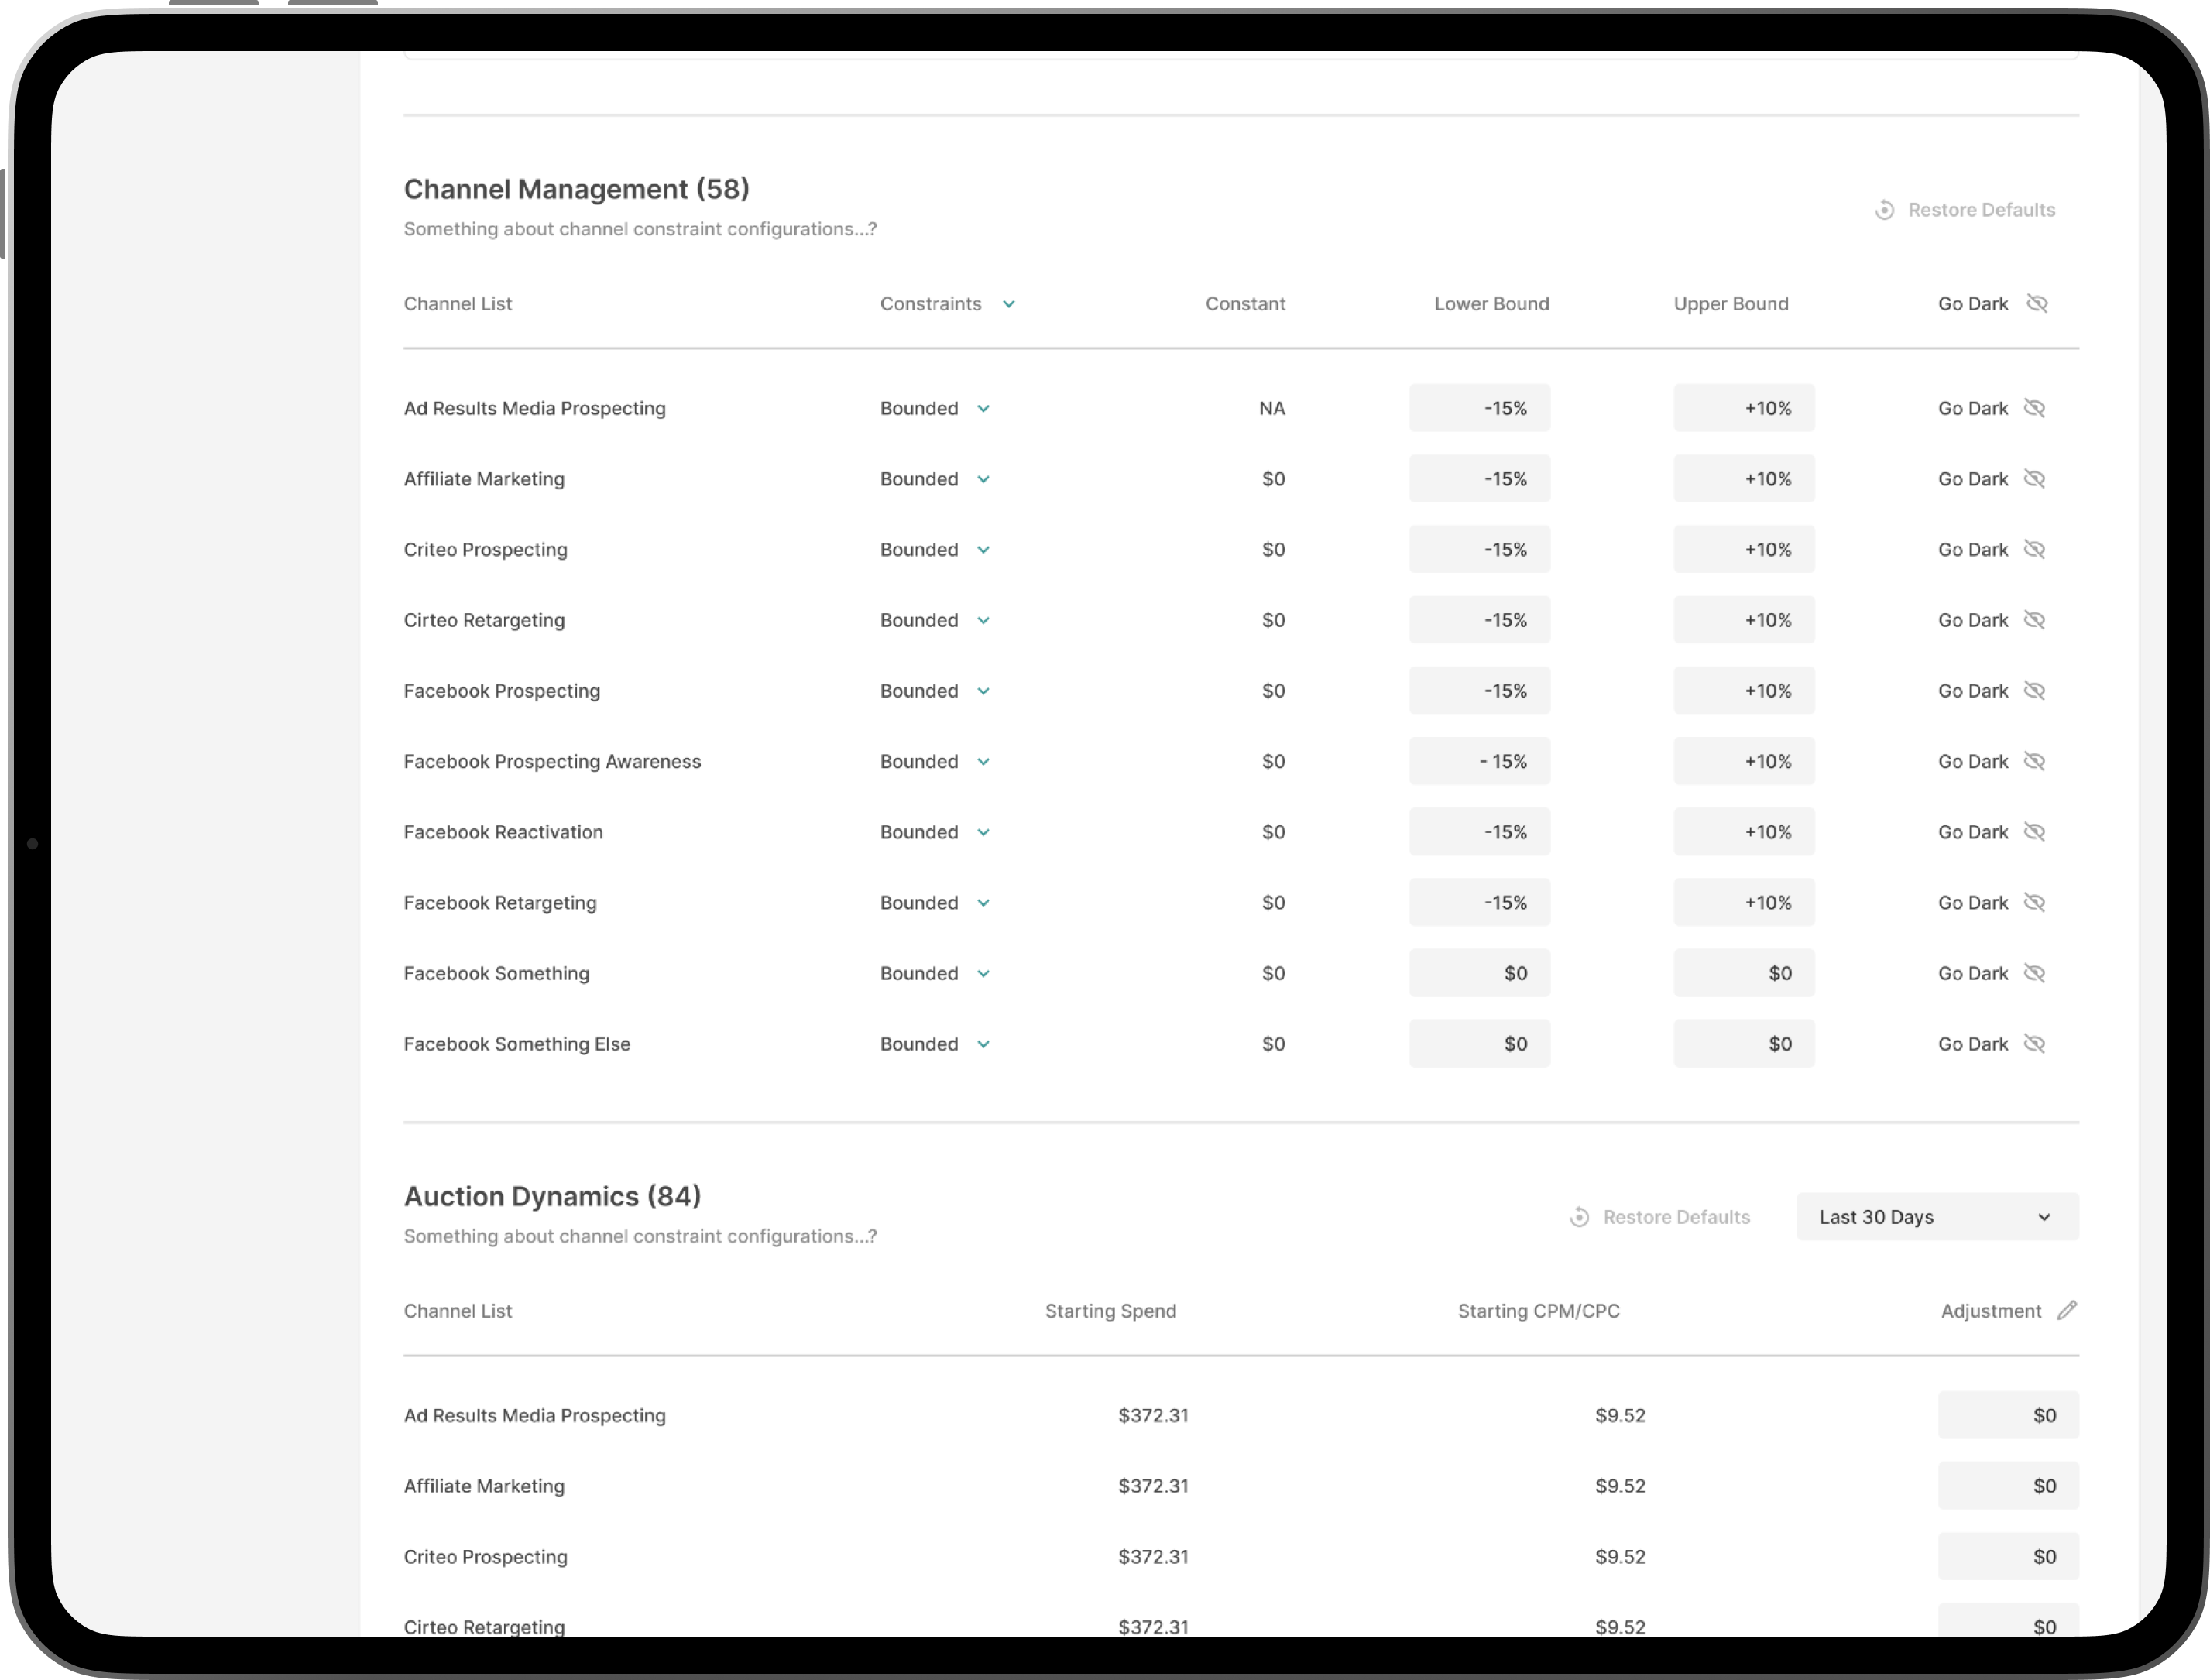2210x1680 pixels.
Task: Click Go Dark icon for Facebook Reactivation
Action: click(x=2034, y=832)
